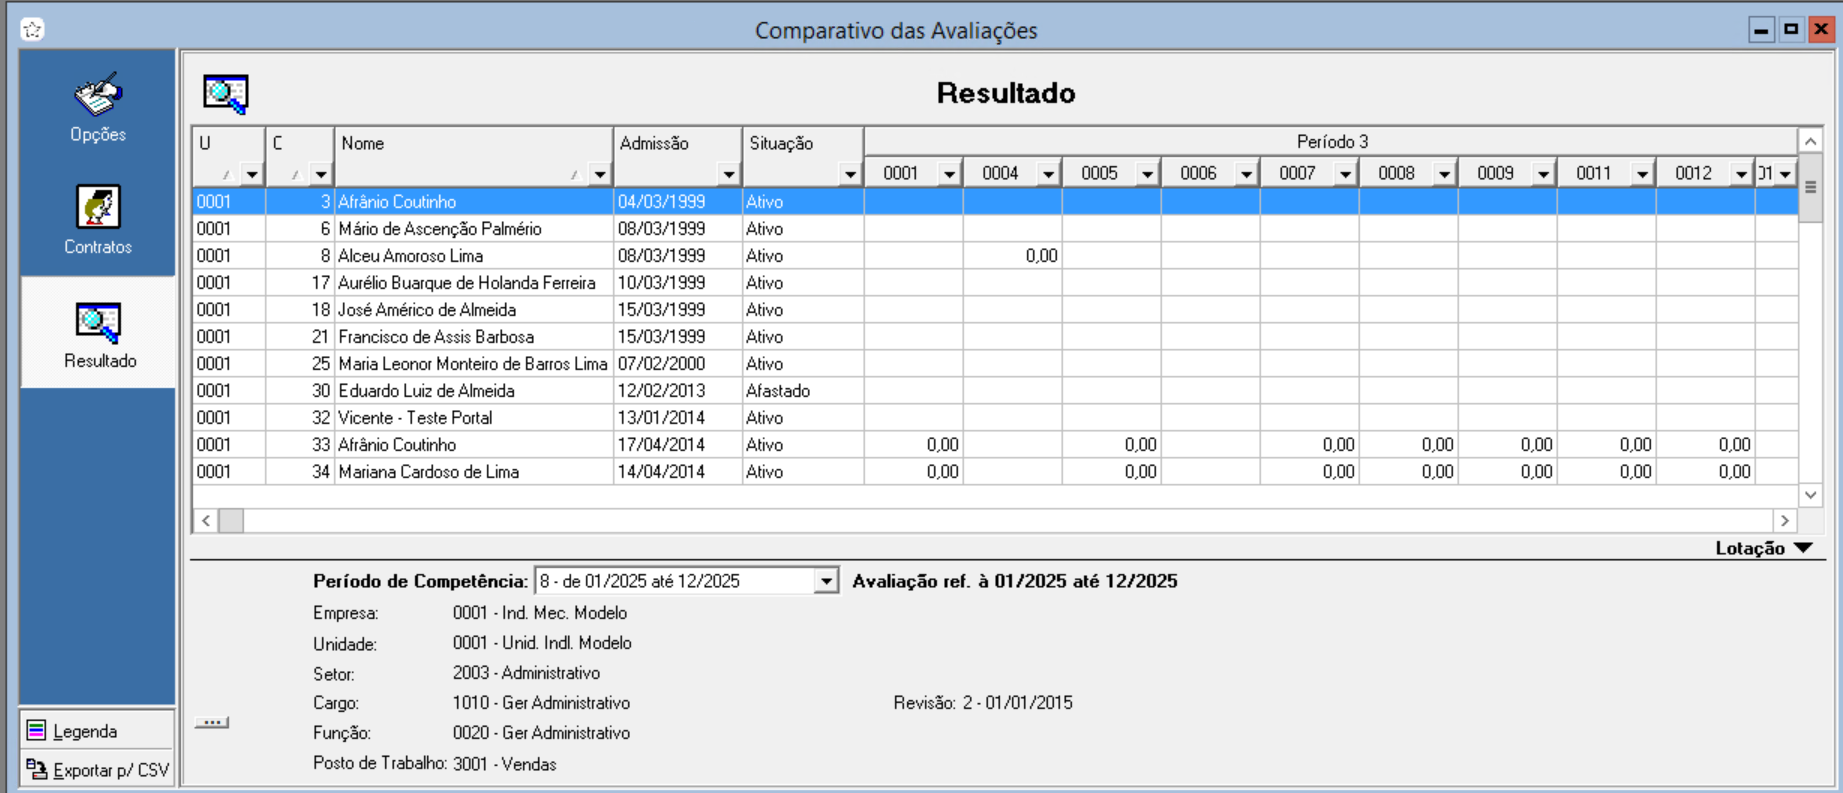Click the ellipsis button near Cargo
The image size is (1843, 793).
point(211,722)
